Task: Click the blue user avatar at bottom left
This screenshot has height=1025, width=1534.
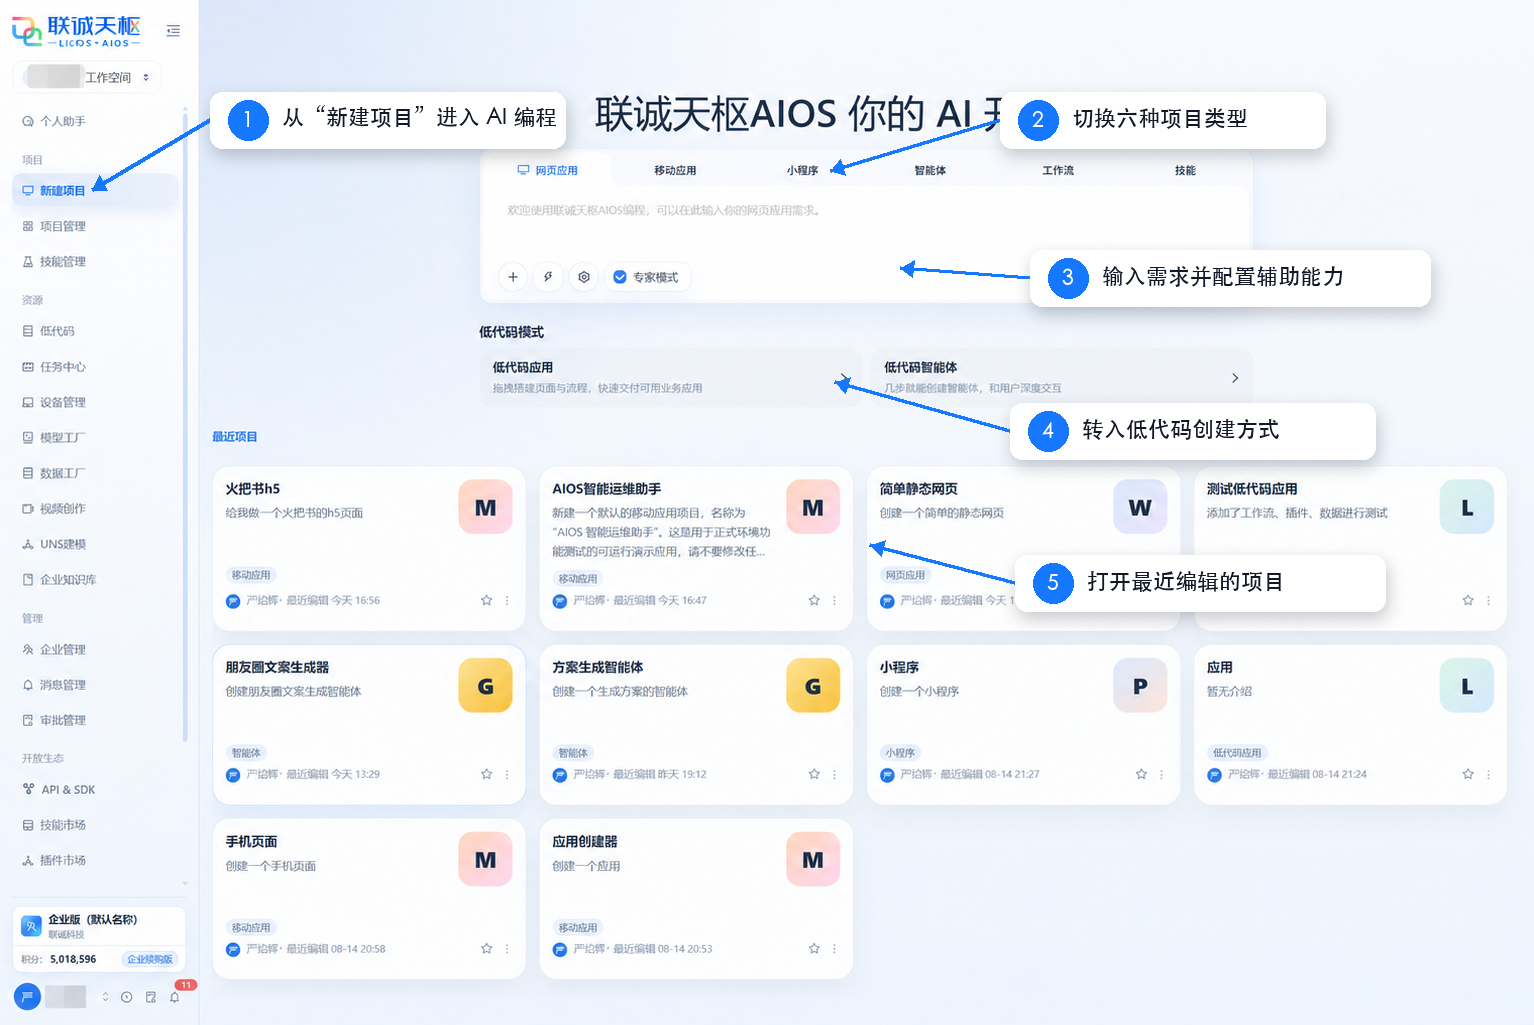Action: pos(27,996)
